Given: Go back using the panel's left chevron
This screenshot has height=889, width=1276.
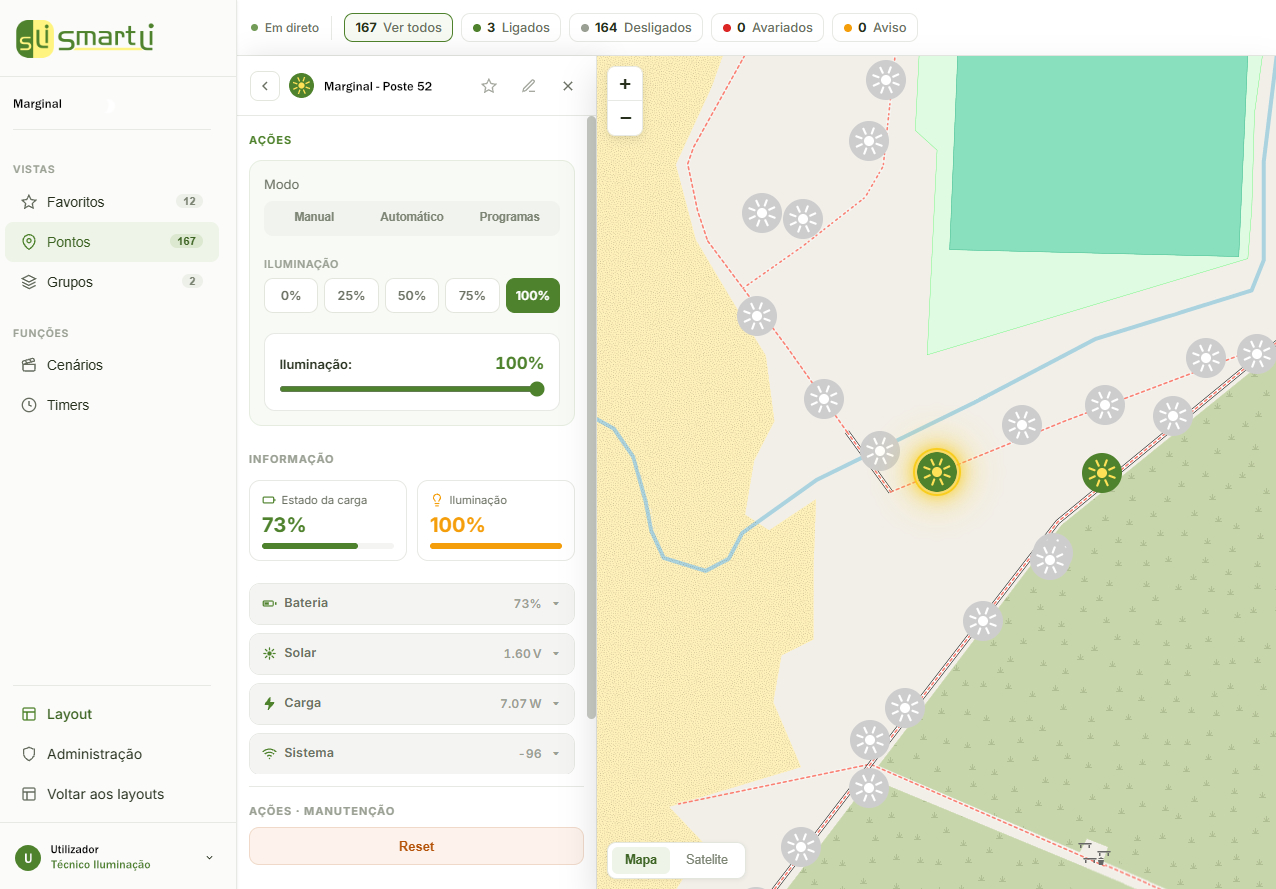Looking at the screenshot, I should [265, 86].
